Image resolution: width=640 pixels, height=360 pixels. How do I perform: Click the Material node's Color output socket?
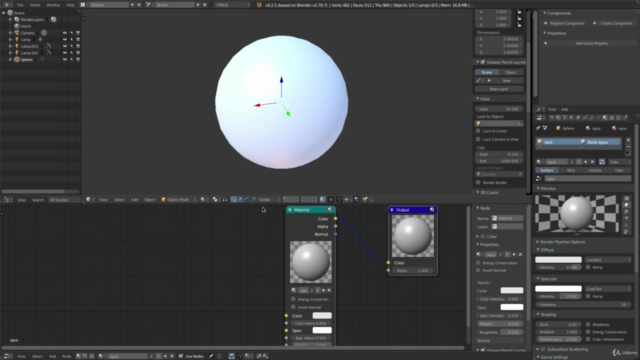point(336,218)
